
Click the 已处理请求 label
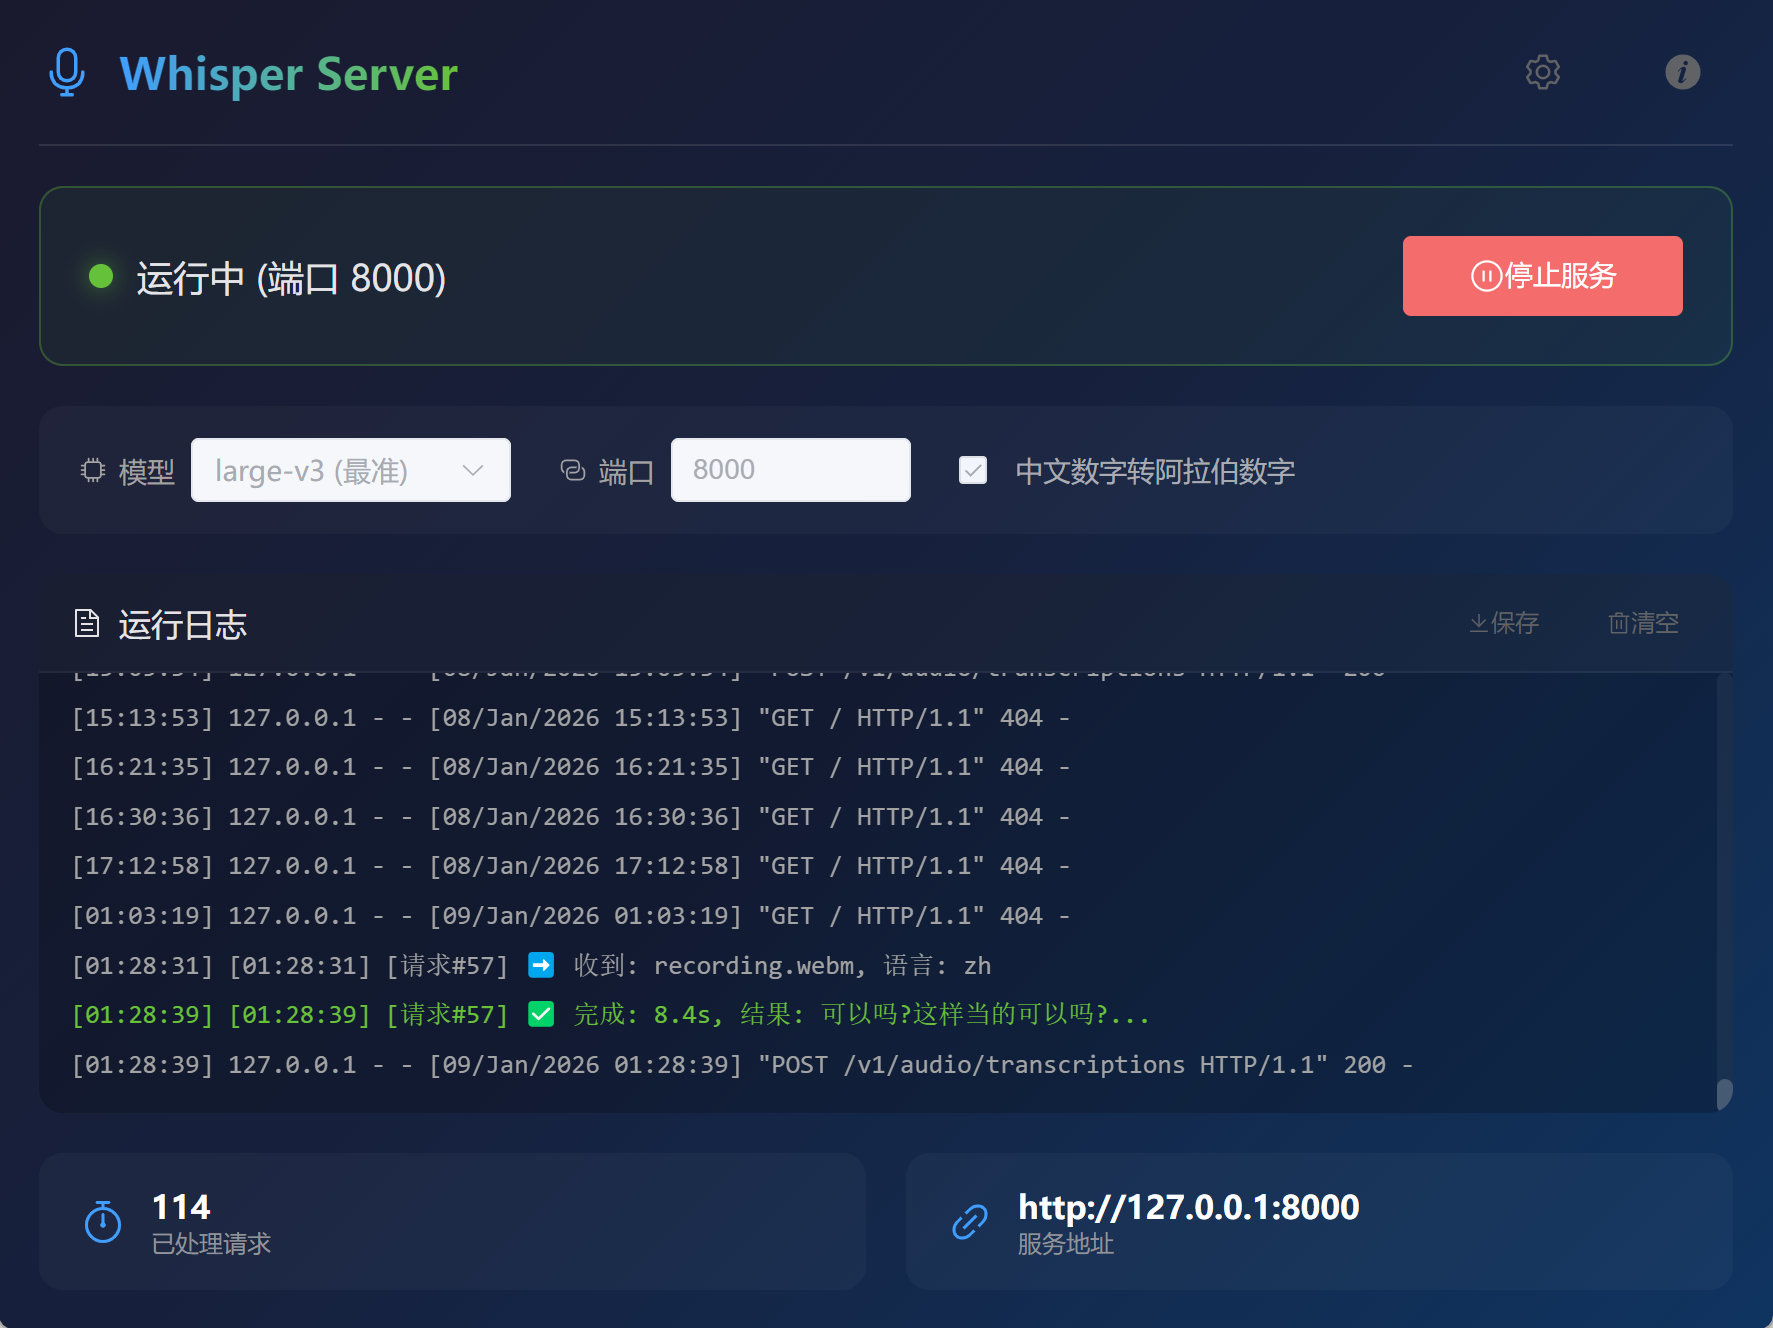(211, 1244)
